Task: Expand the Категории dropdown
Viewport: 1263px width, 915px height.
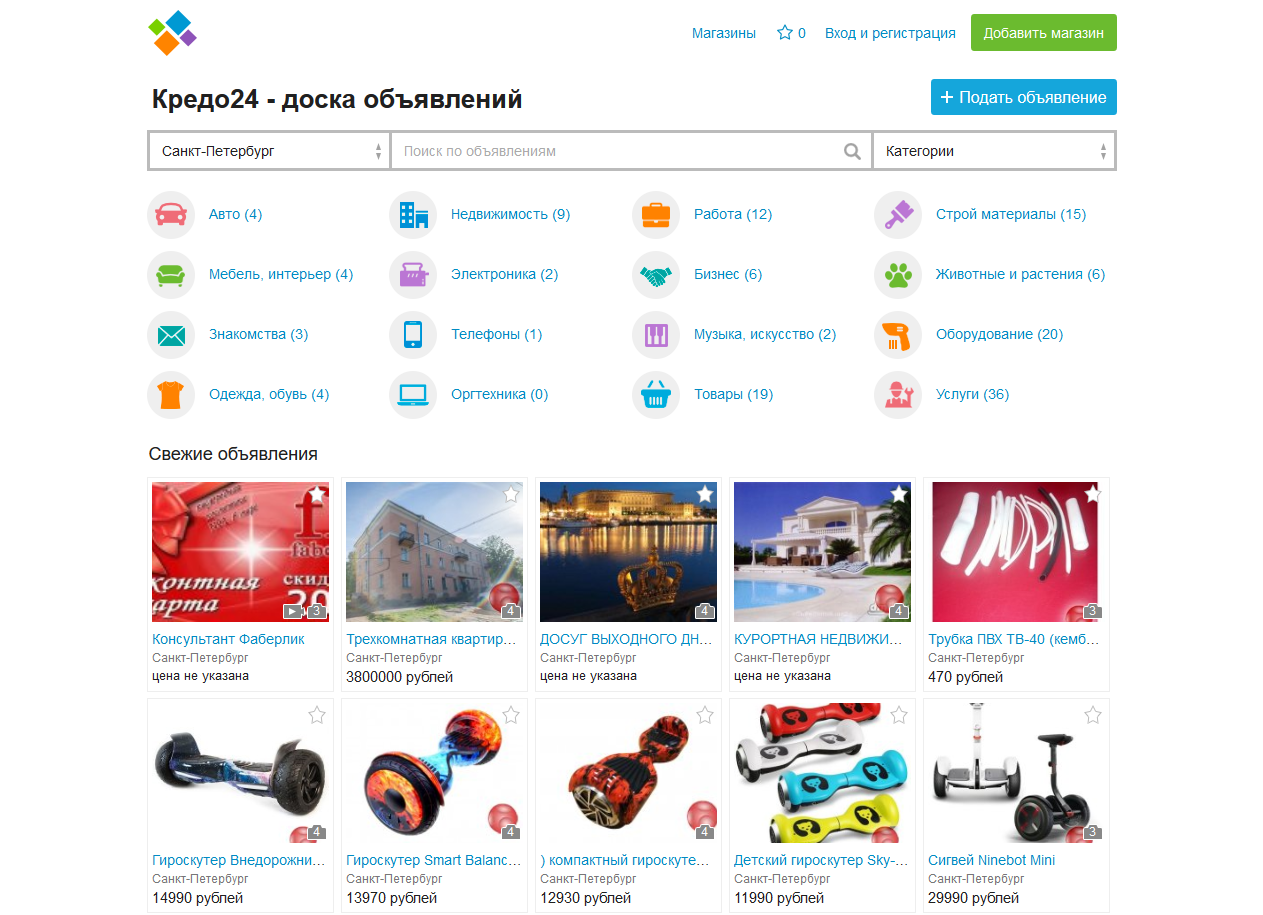Action: pos(994,152)
